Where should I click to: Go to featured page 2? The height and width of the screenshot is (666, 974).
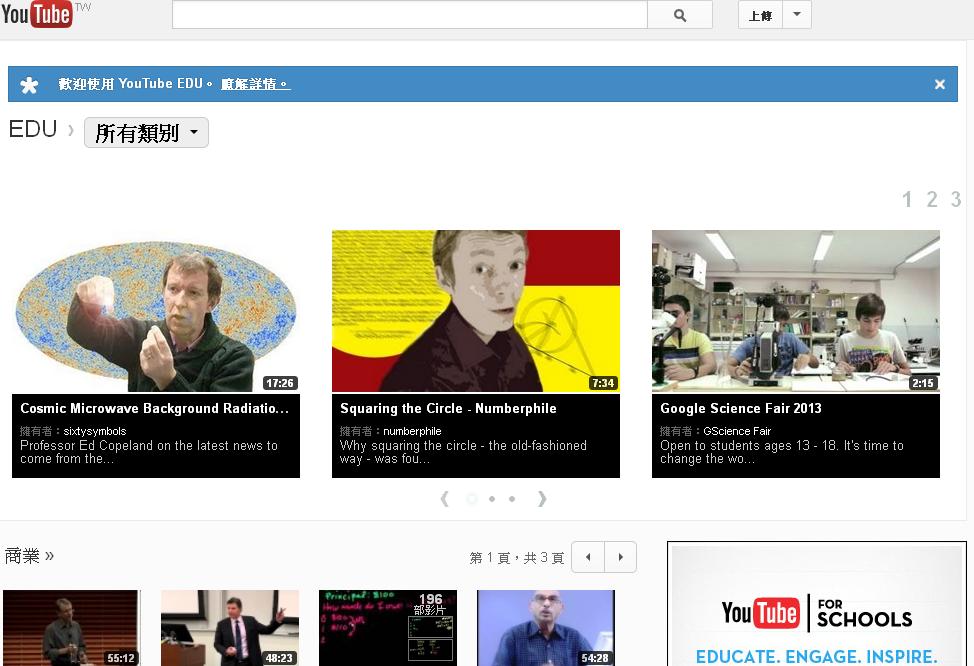coord(932,199)
